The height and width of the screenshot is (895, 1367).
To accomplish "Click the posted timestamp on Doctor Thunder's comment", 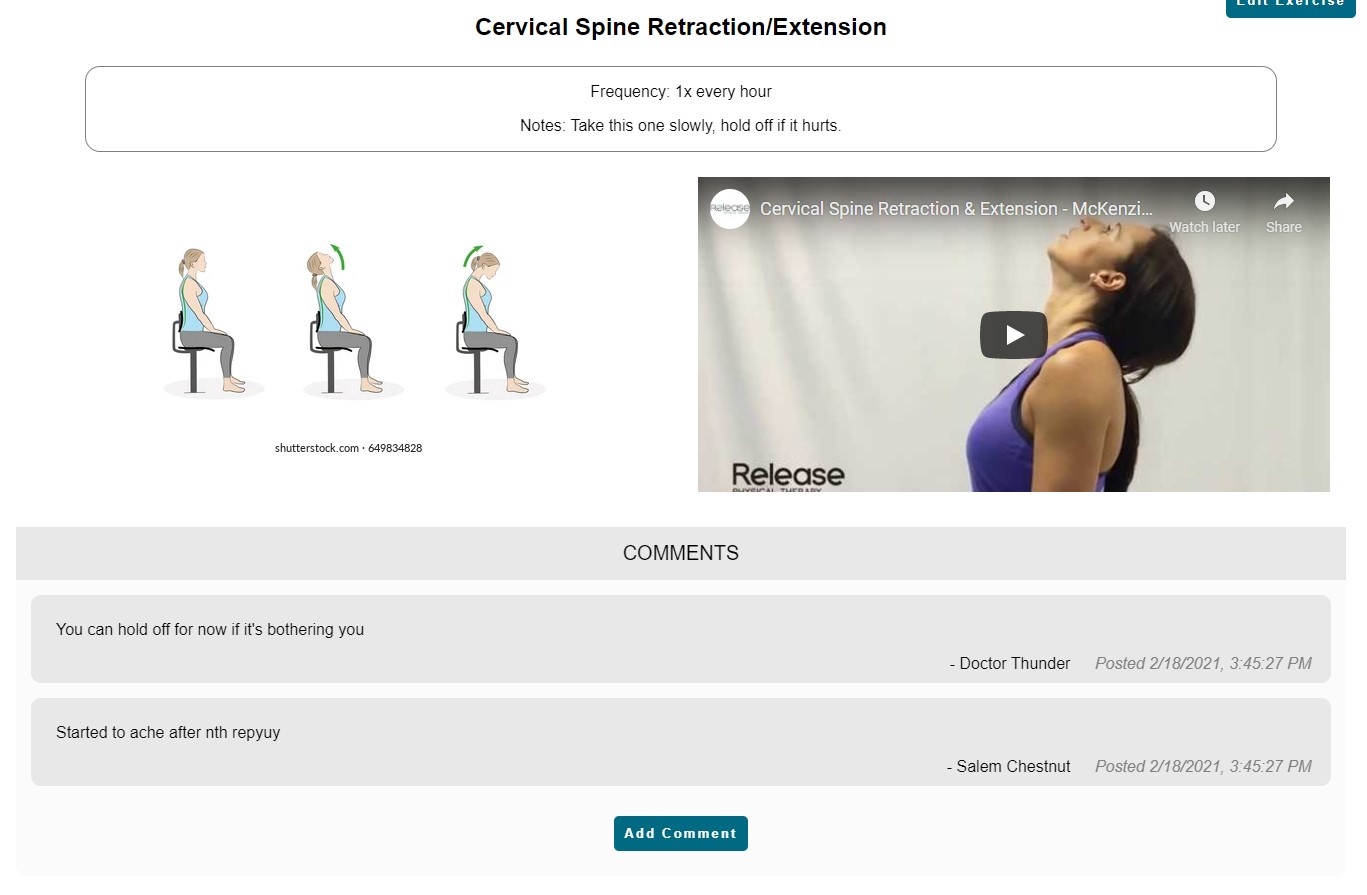I will click(x=1203, y=663).
